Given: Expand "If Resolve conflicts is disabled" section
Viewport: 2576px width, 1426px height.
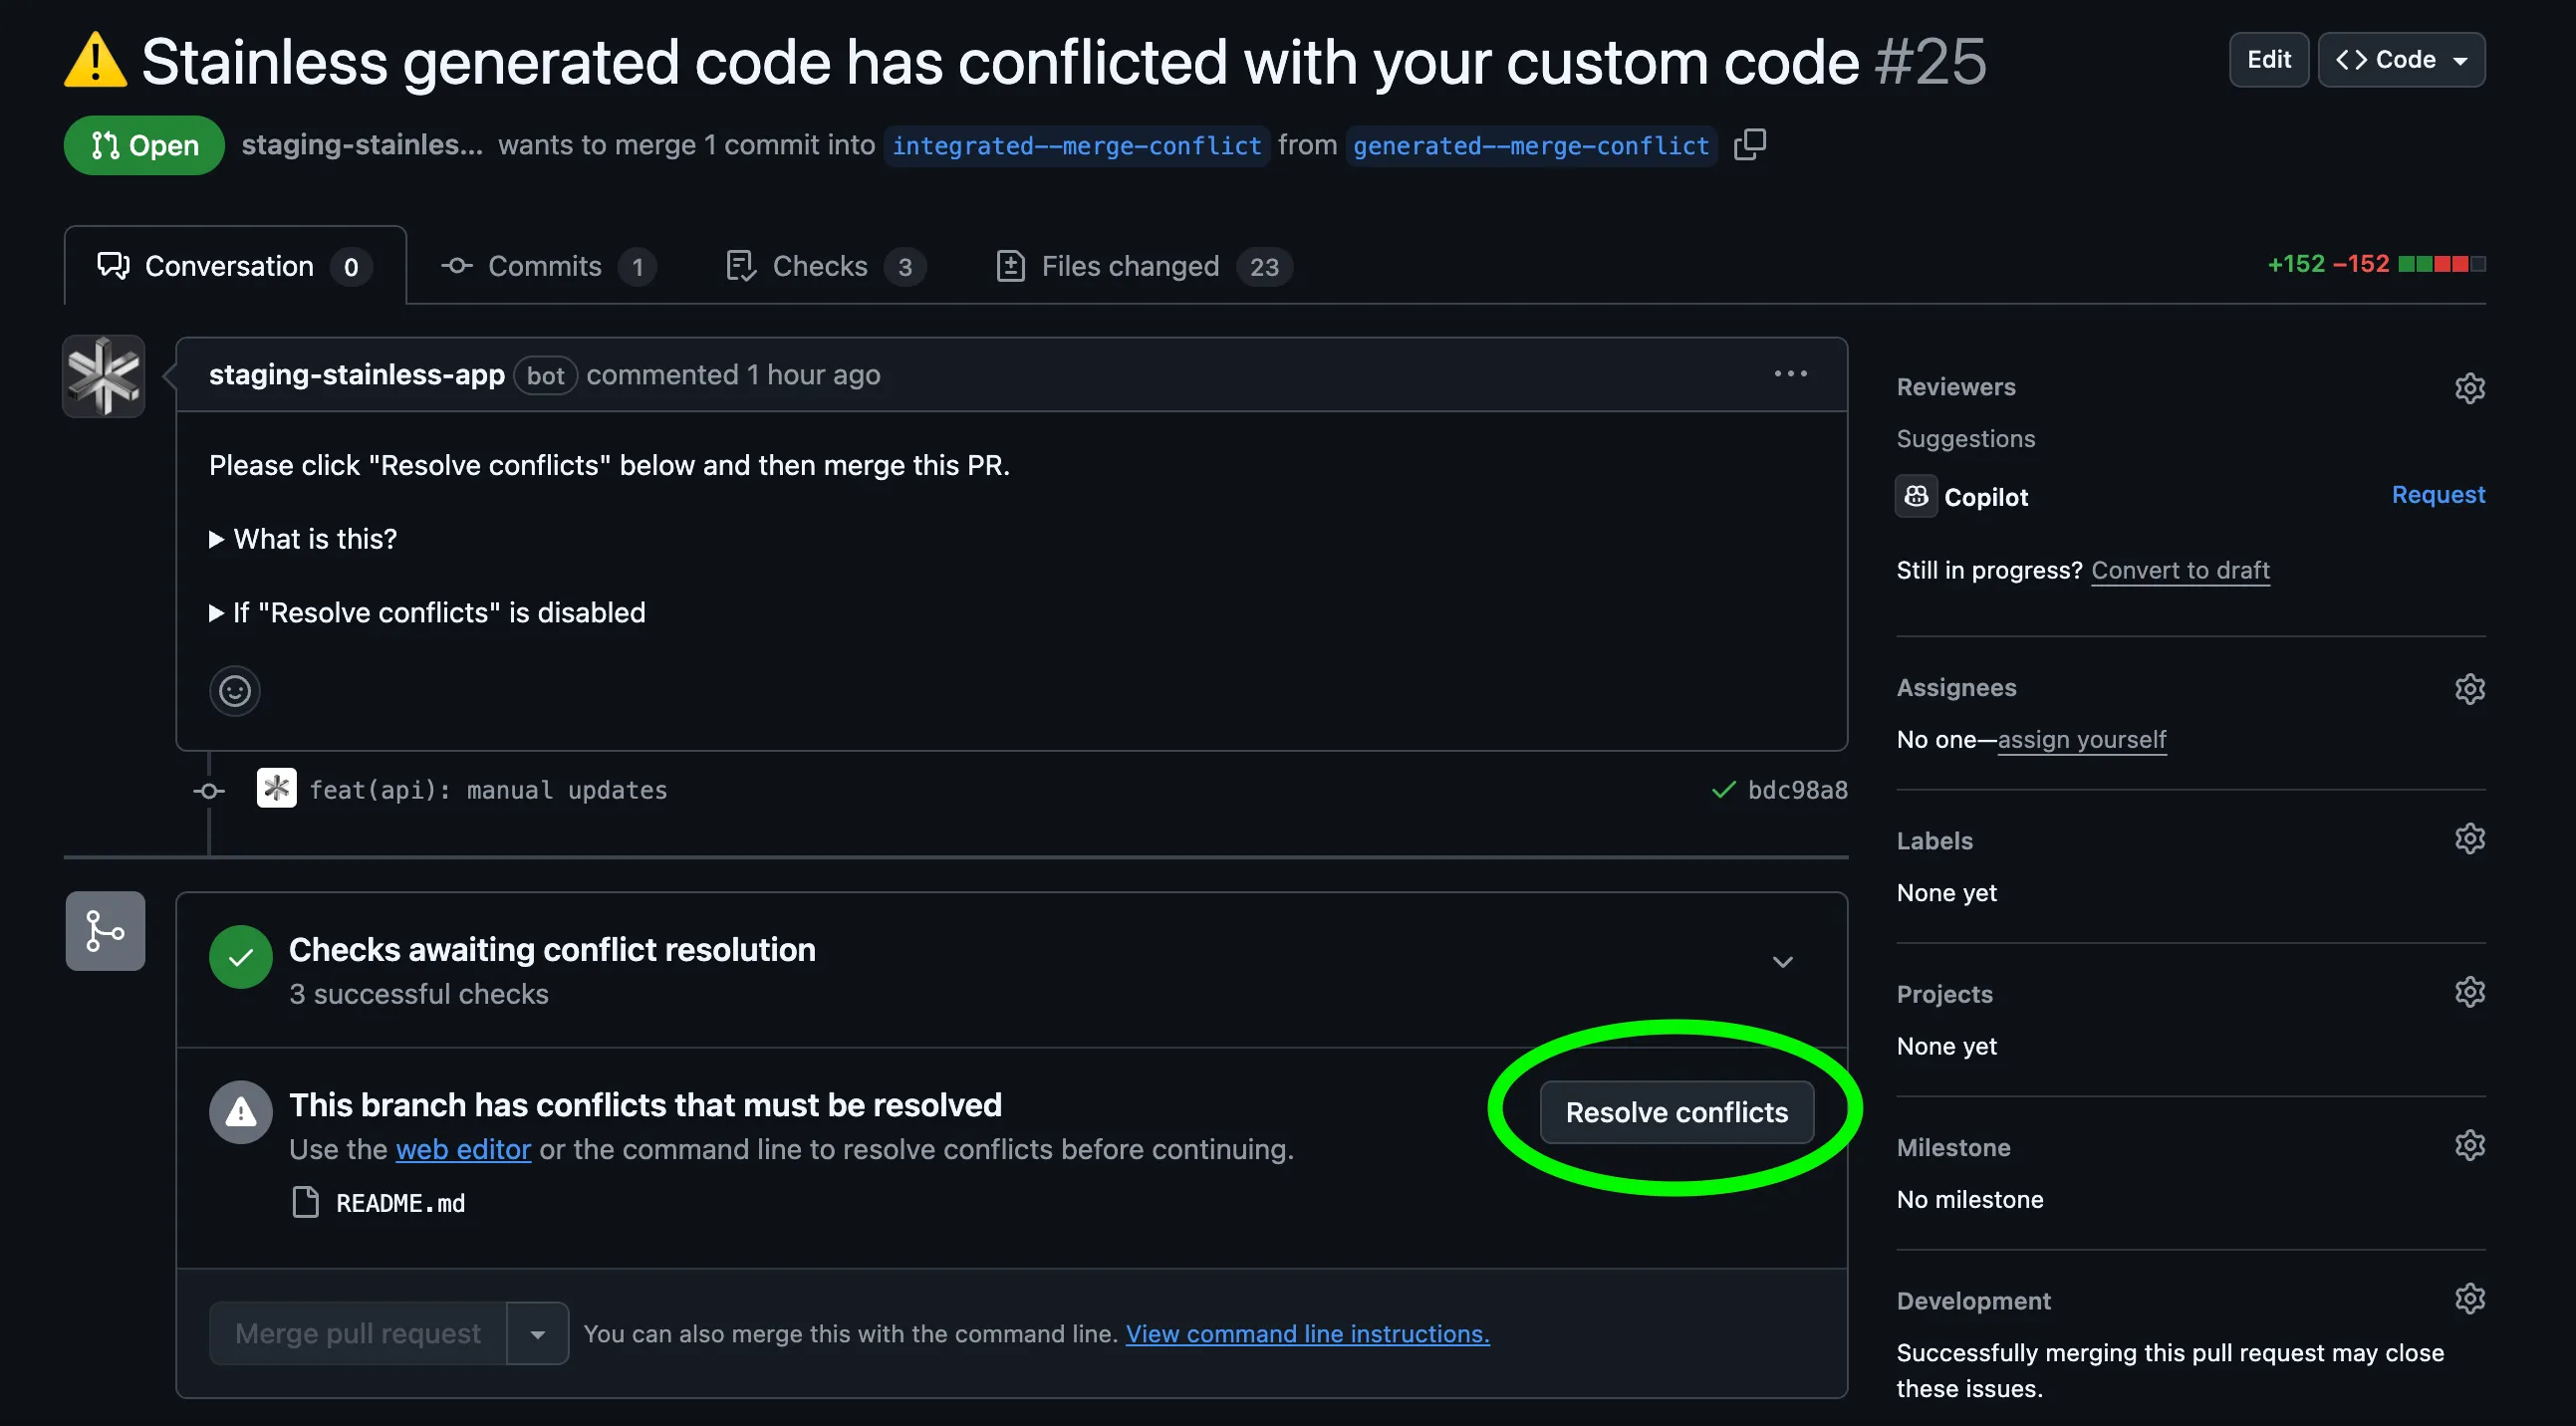Looking at the screenshot, I should (x=438, y=612).
